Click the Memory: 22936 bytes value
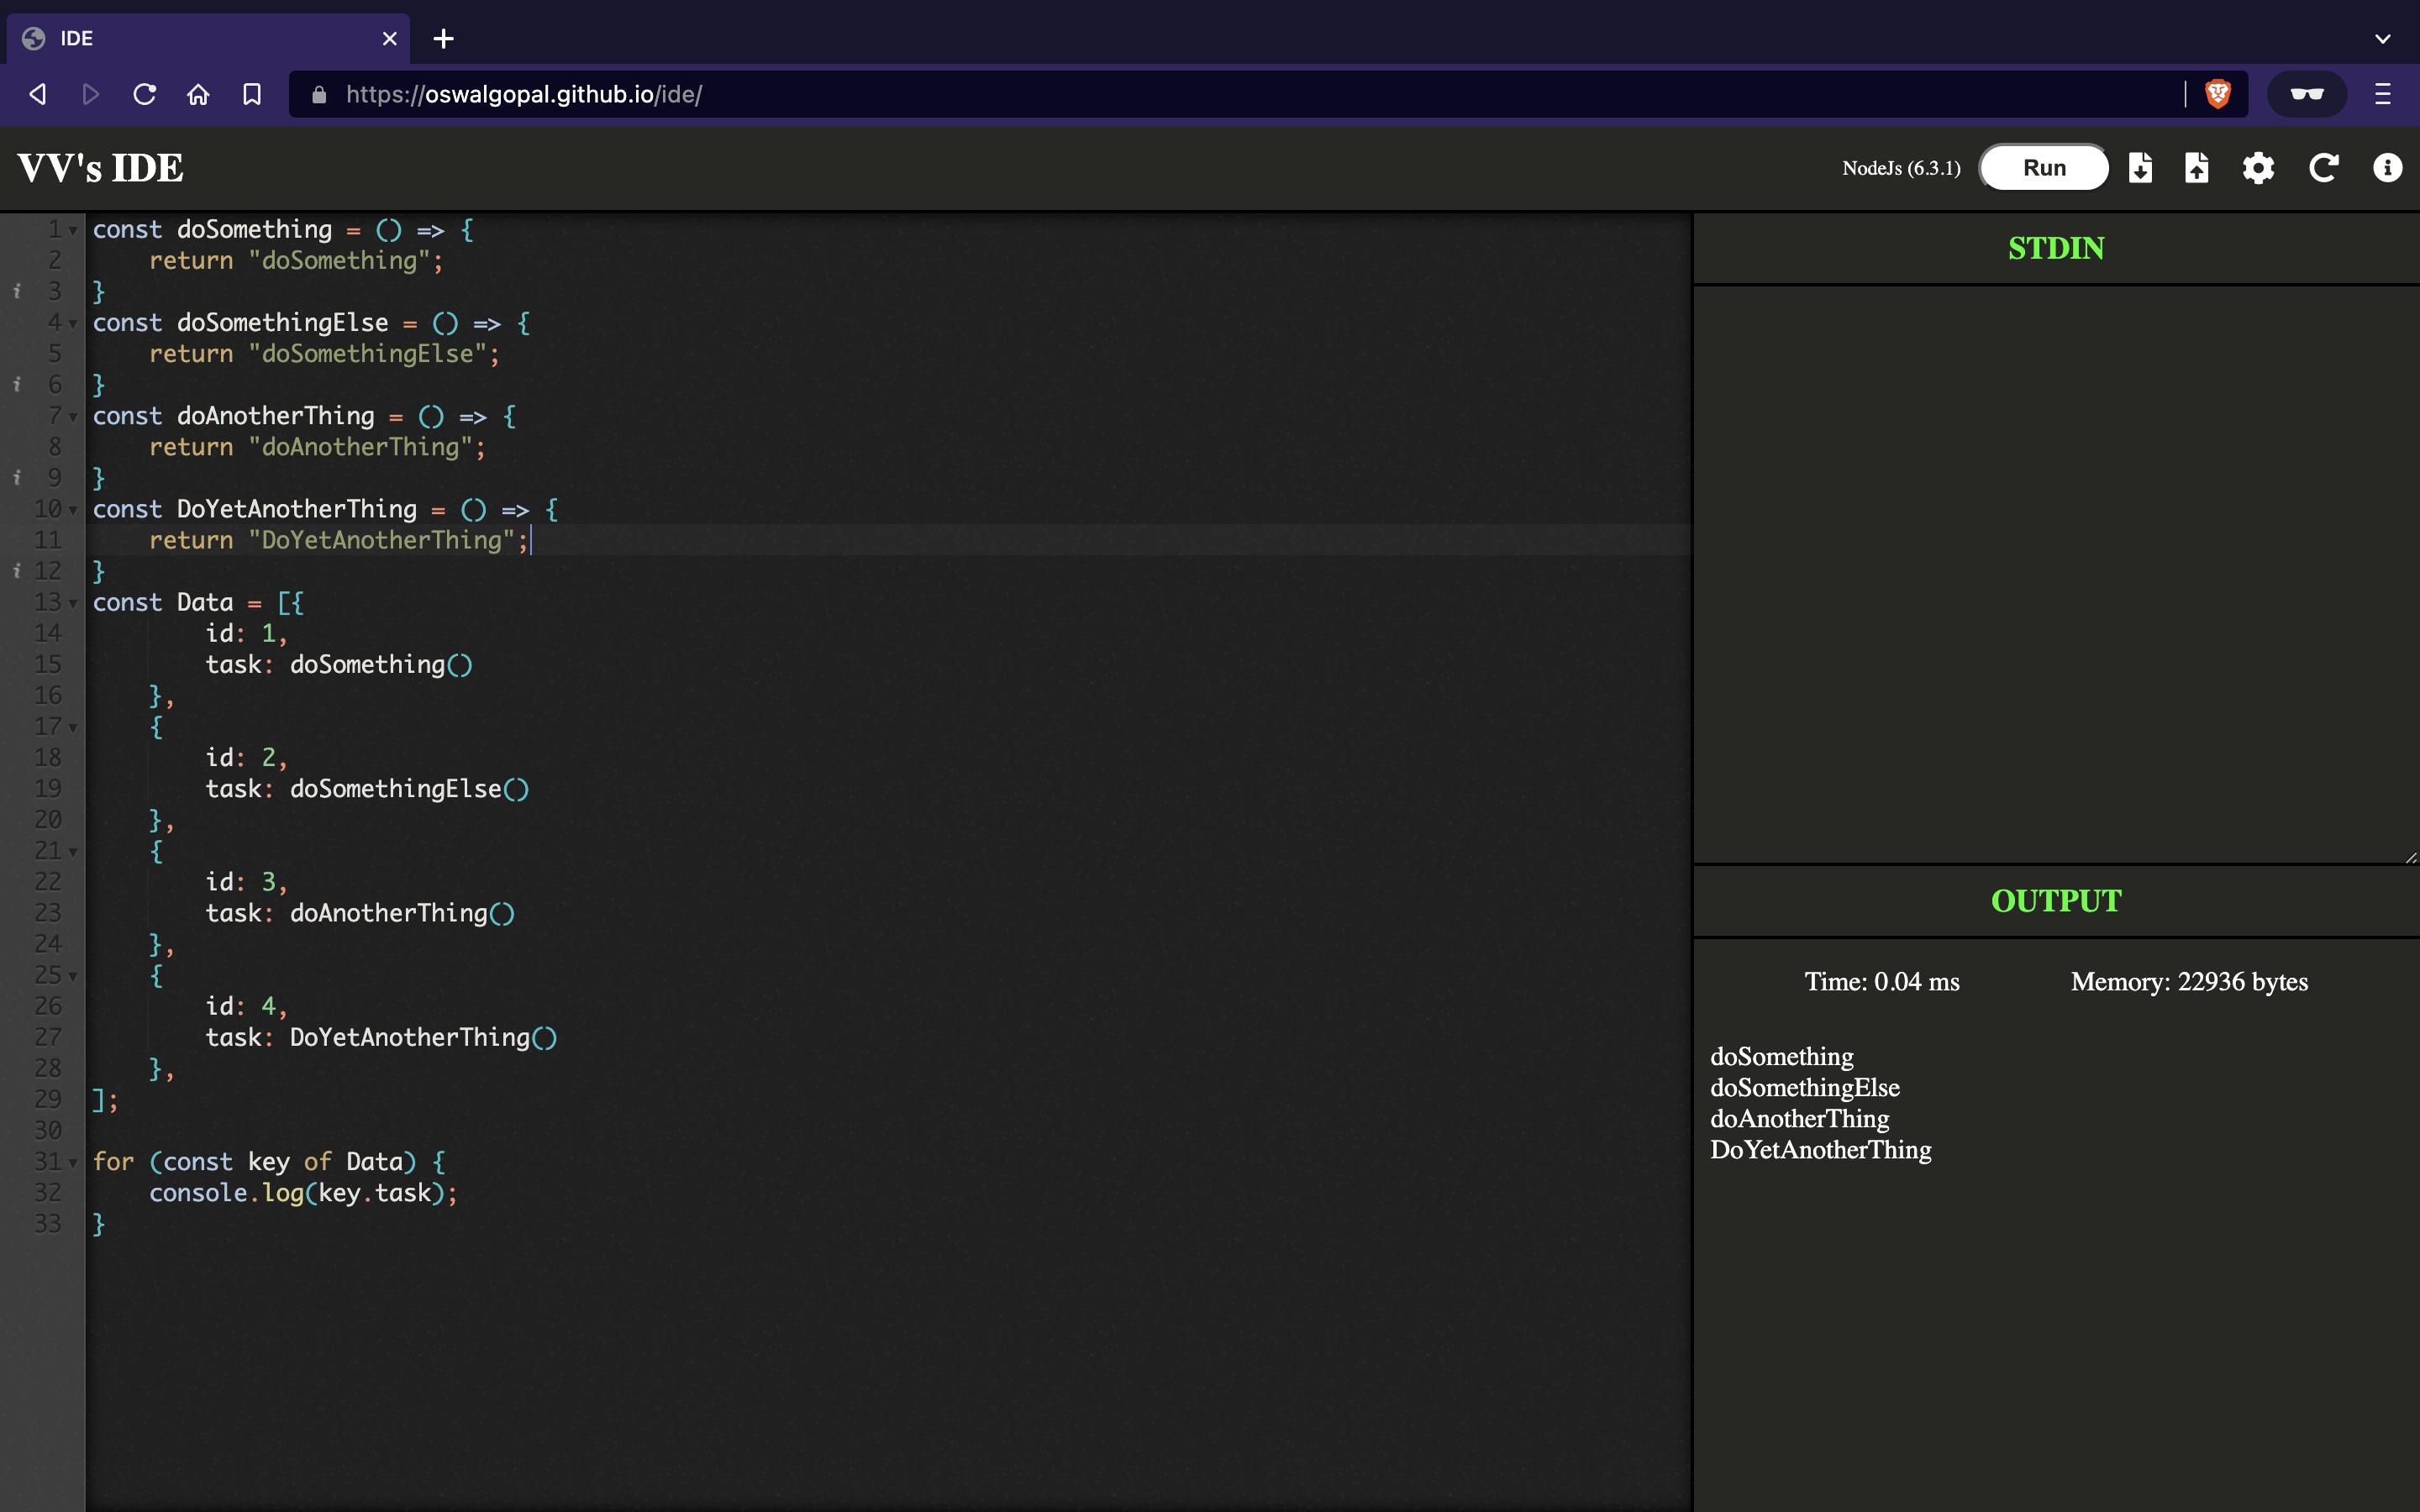 click(x=2189, y=982)
